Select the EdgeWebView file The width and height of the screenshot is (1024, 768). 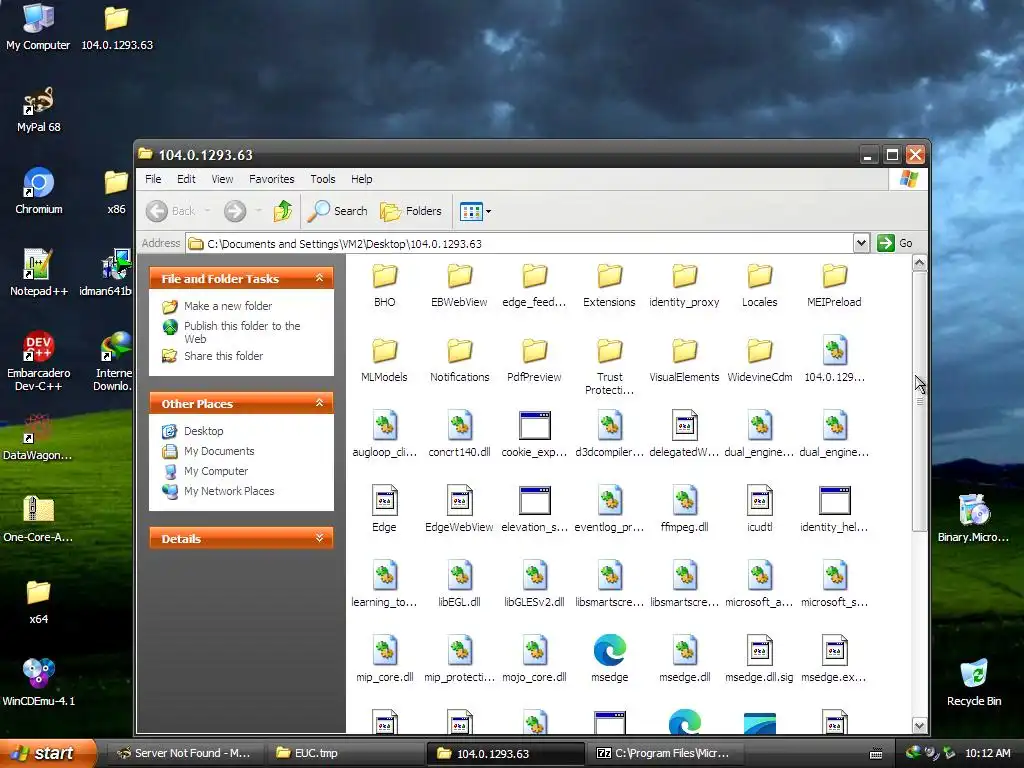click(x=459, y=509)
